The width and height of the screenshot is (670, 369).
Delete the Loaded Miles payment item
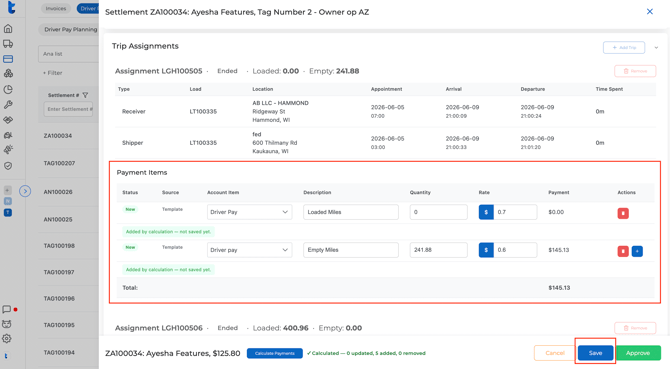pyautogui.click(x=623, y=213)
